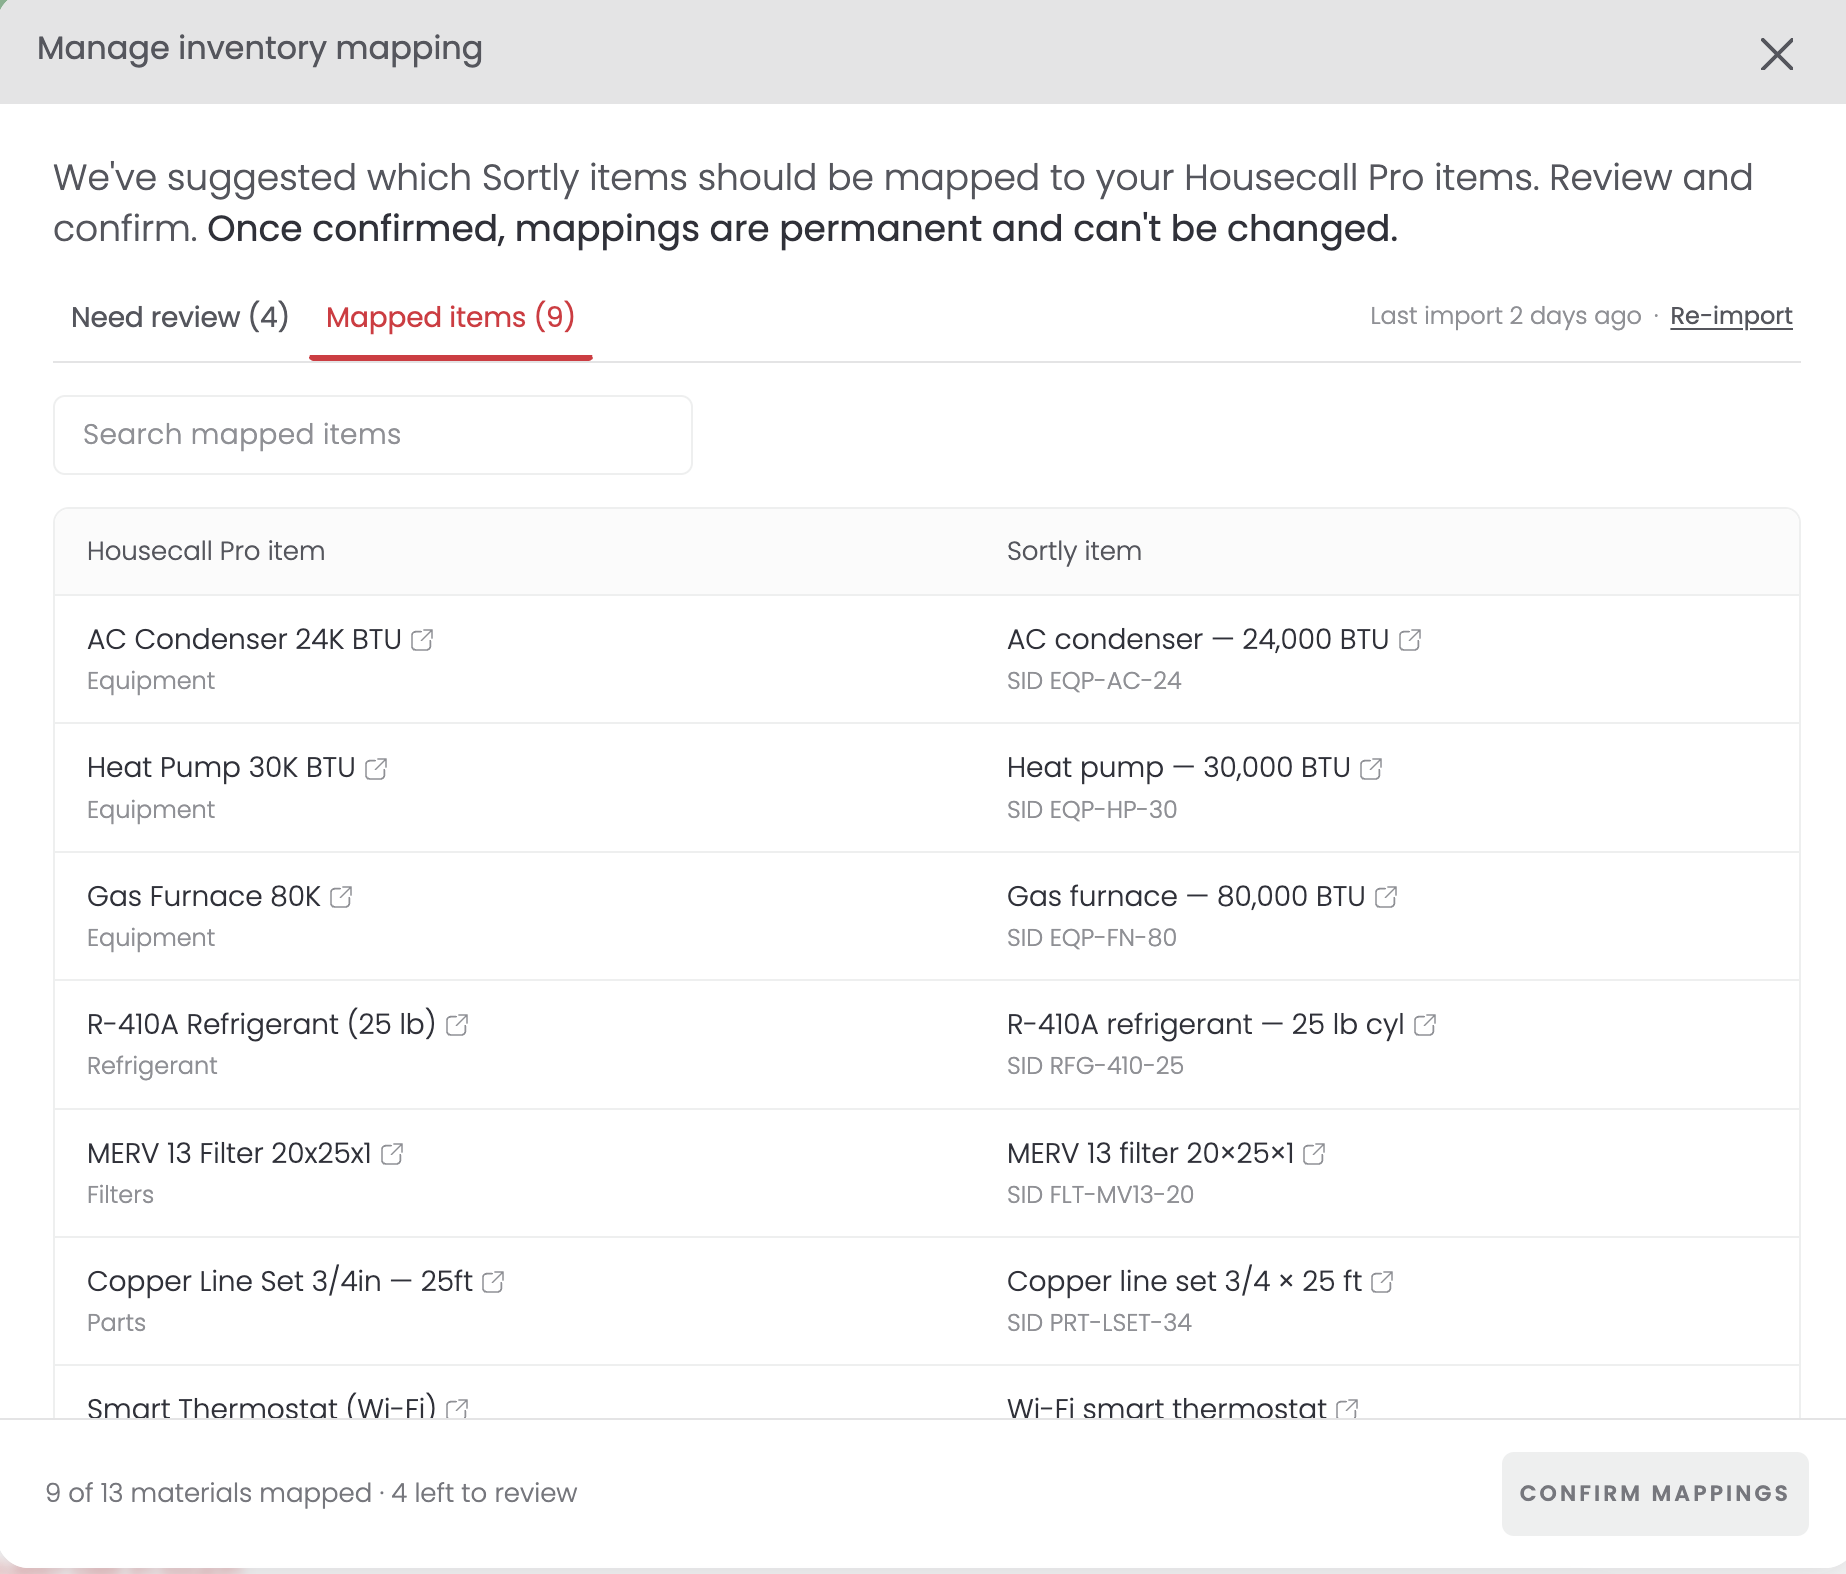The height and width of the screenshot is (1574, 1846).
Task: Click the 'Refrigerant' category label
Action: (152, 1066)
